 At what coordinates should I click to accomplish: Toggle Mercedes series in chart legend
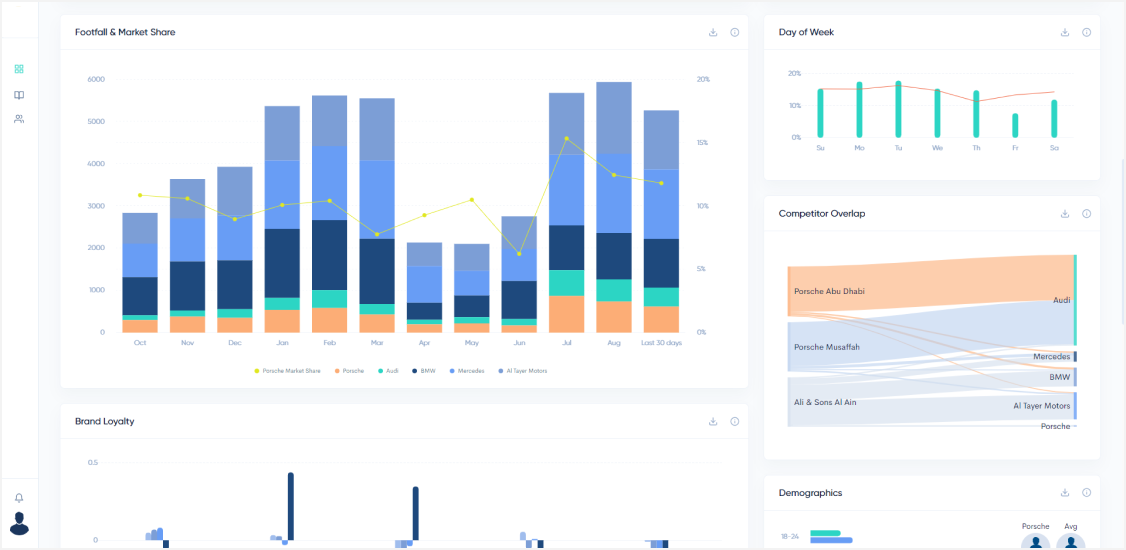point(466,371)
